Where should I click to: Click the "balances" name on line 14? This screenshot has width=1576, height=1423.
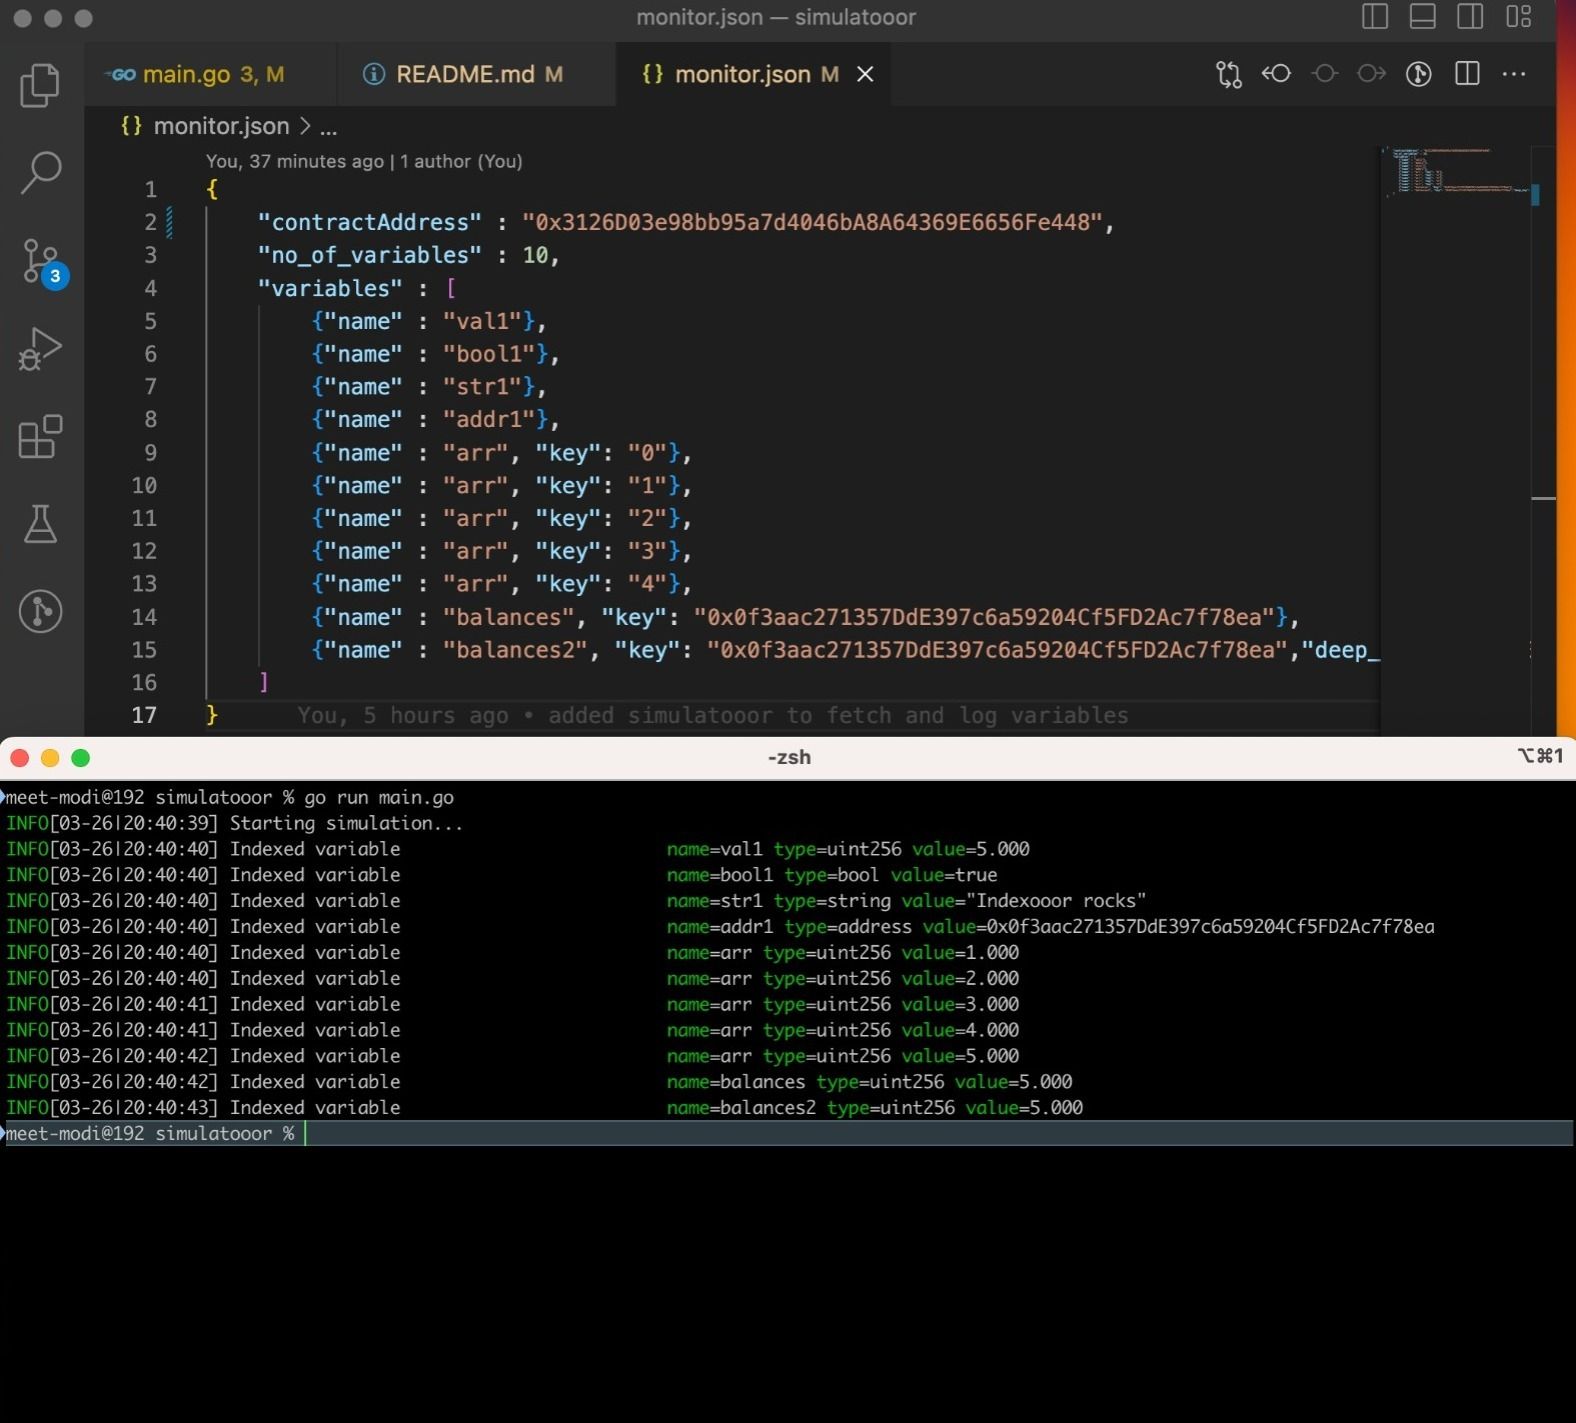510,617
